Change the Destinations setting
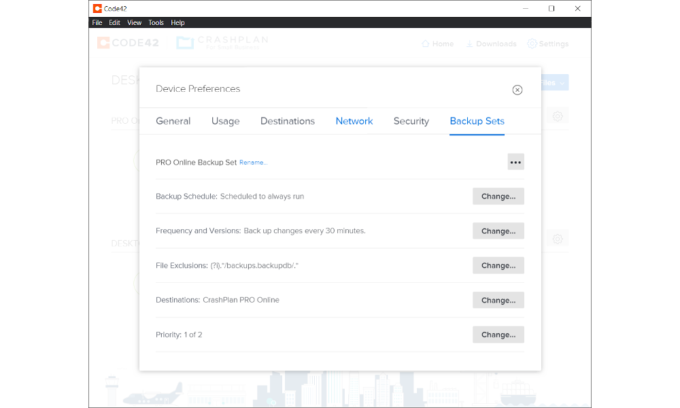This screenshot has height=408, width=680. (x=498, y=300)
